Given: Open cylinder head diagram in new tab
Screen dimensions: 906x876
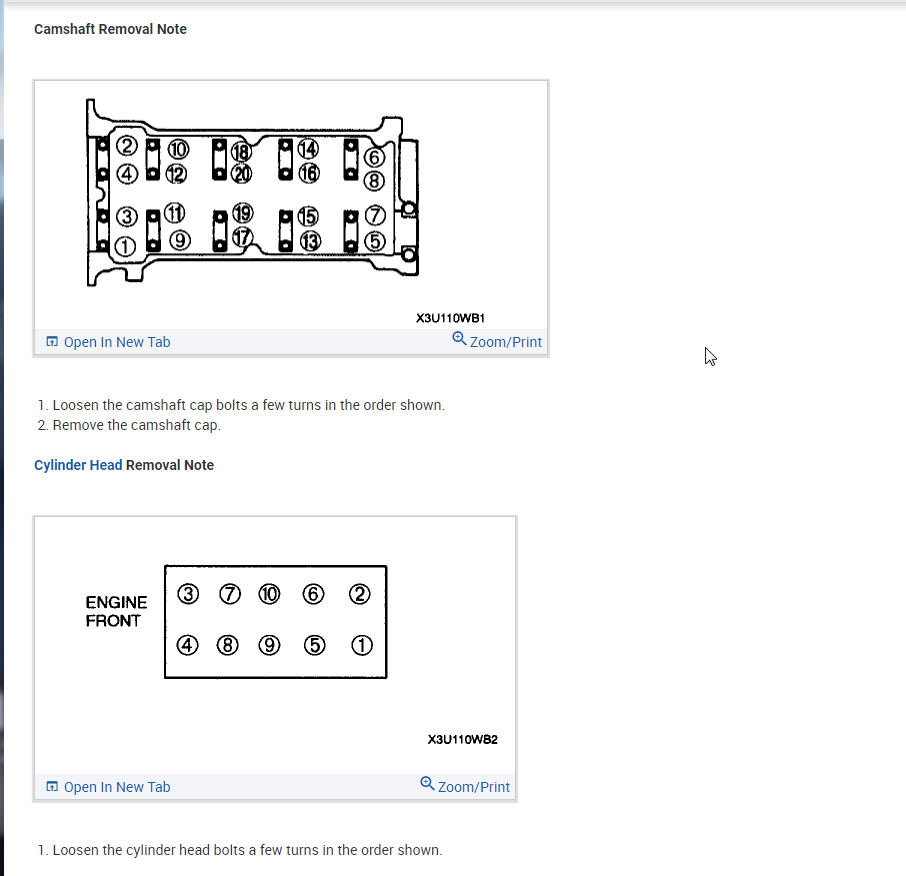Looking at the screenshot, I should pyautogui.click(x=108, y=787).
